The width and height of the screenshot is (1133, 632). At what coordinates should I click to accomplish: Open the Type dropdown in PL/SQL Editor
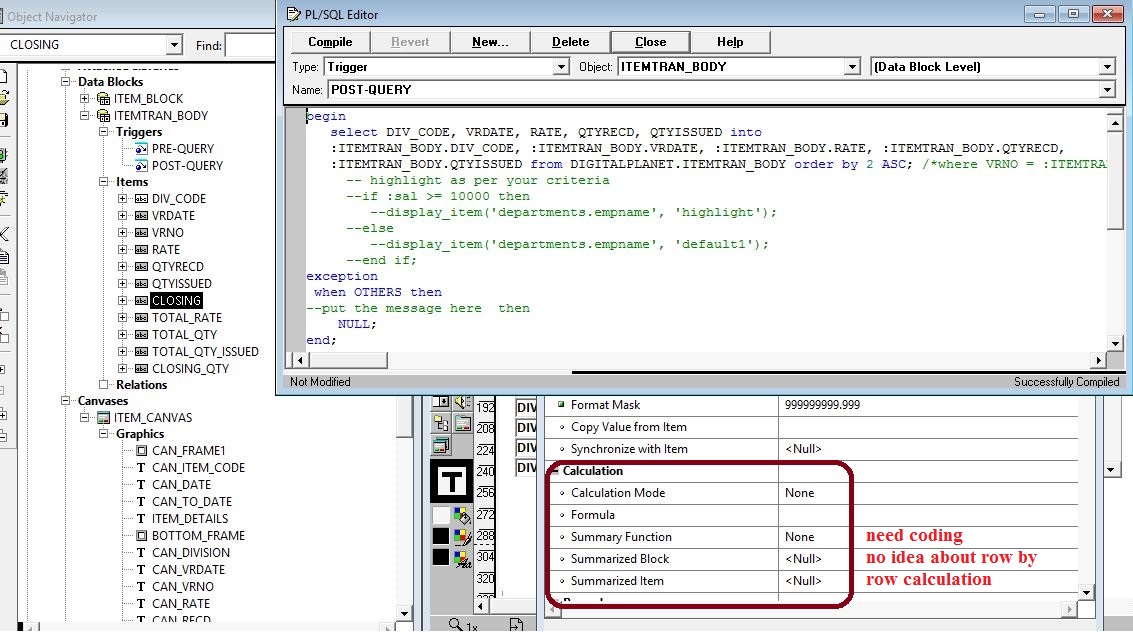[561, 67]
